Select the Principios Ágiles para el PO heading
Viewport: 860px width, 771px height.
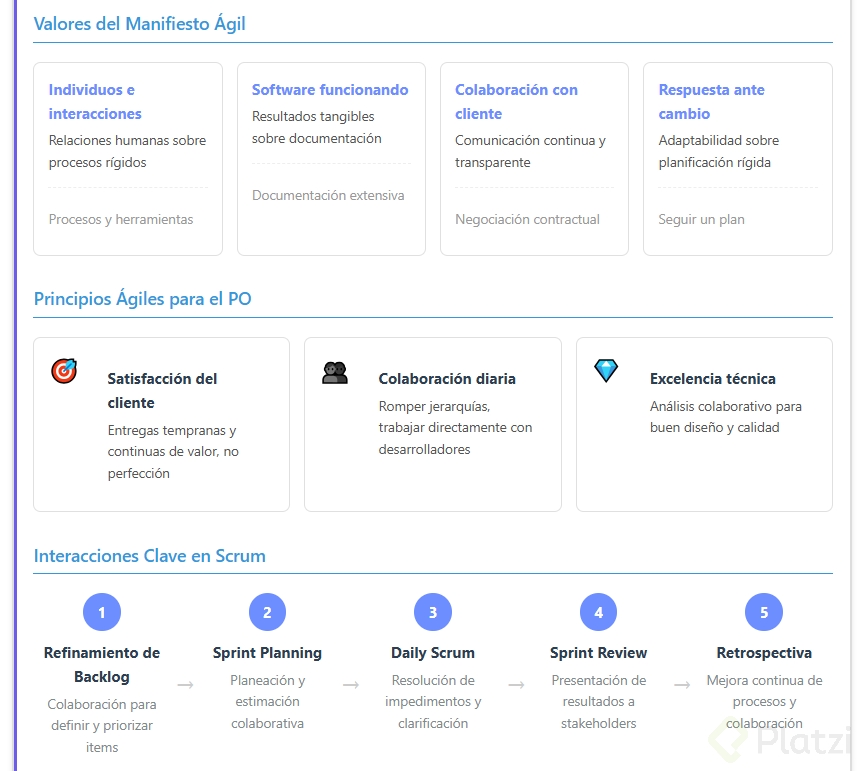[x=143, y=298]
